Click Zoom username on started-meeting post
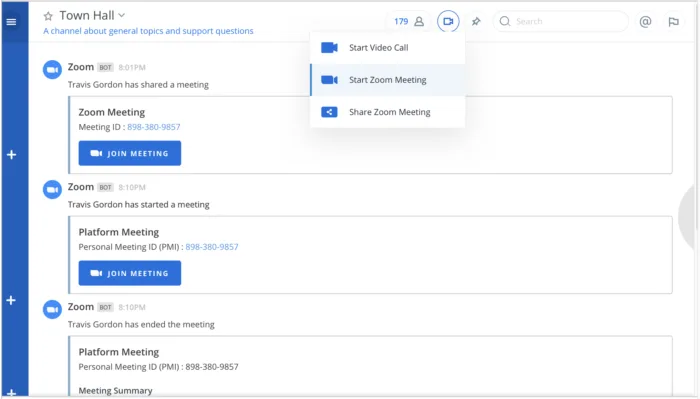700x399 pixels. [x=81, y=187]
